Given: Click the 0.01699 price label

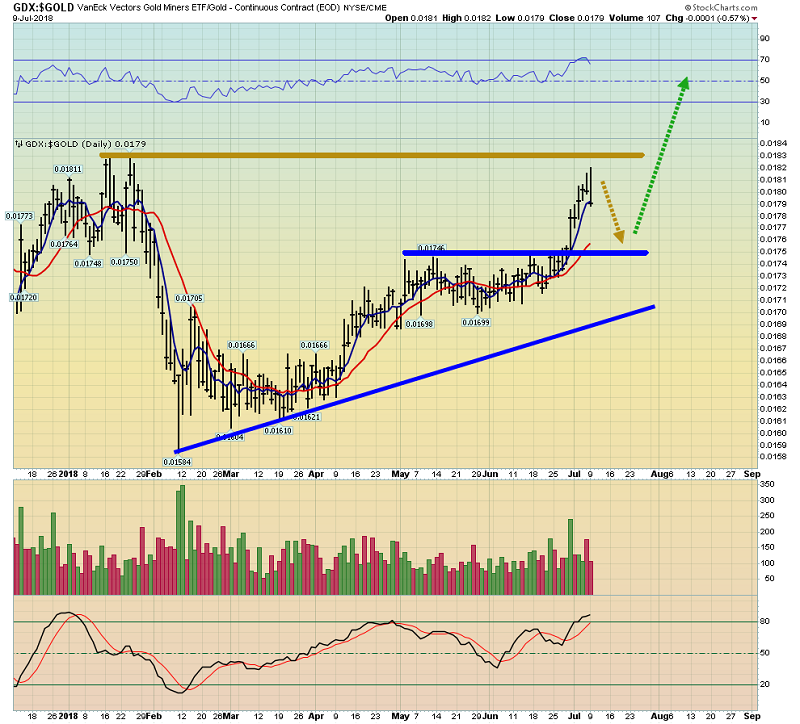Looking at the screenshot, I should 476,322.
